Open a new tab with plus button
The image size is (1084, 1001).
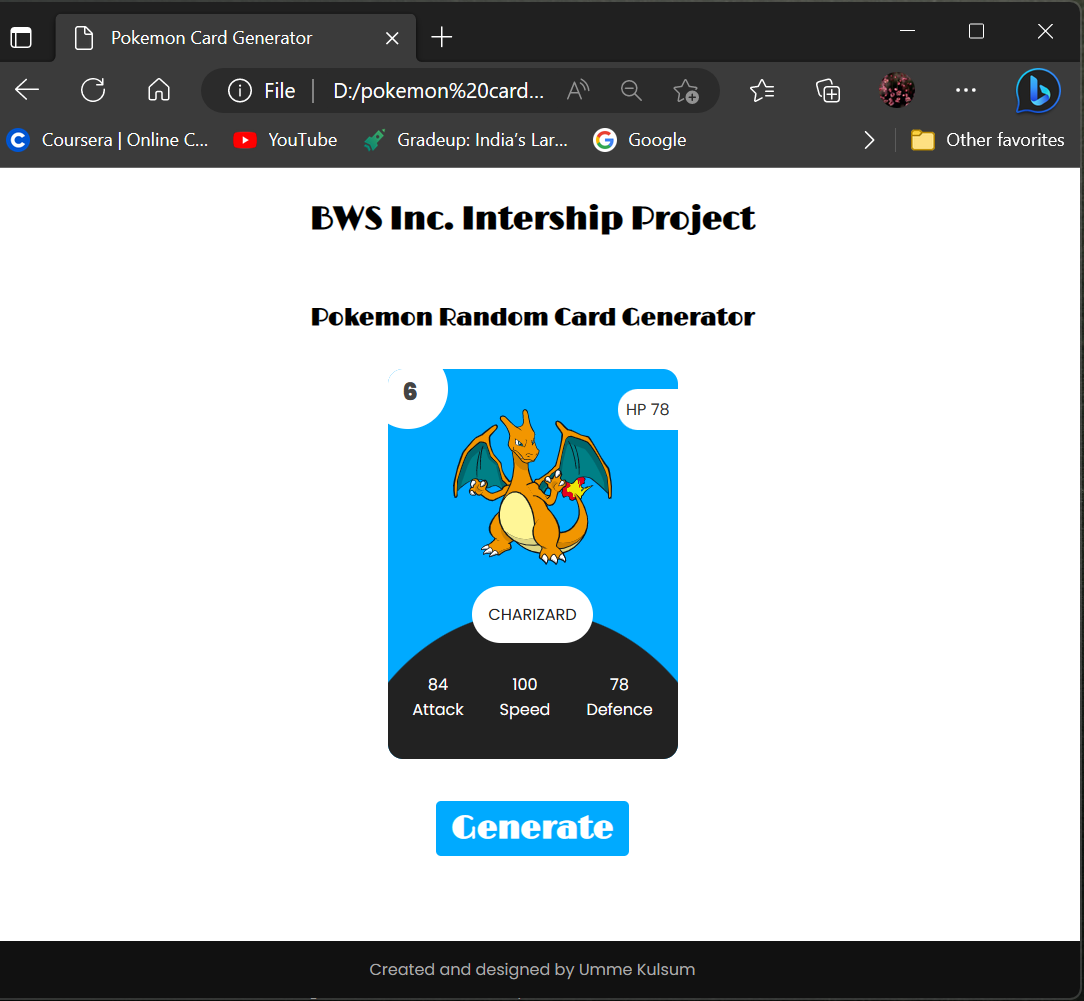click(x=442, y=37)
